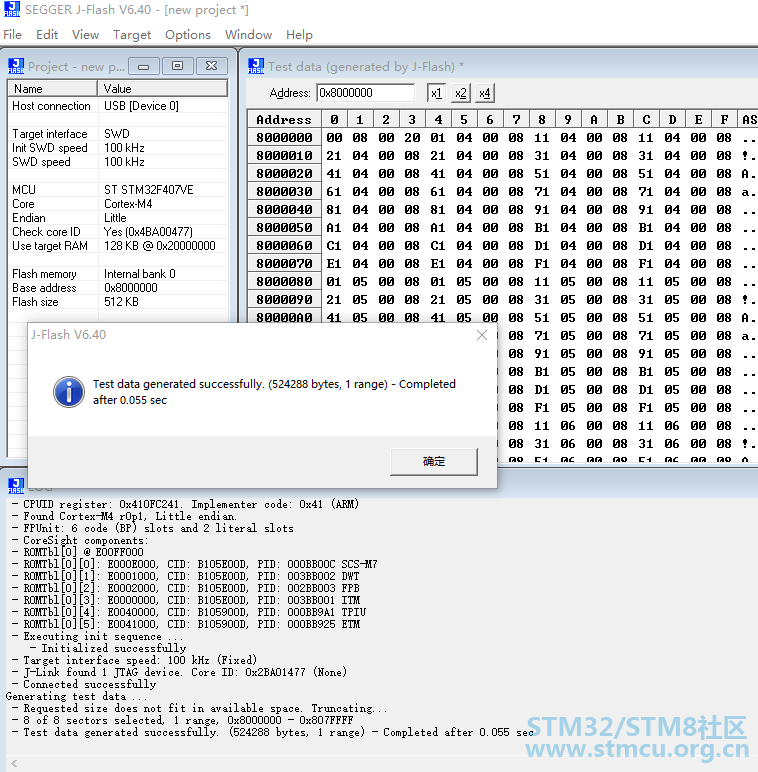The height and width of the screenshot is (772, 758).
Task: Select the Init SWD speed row
Action: 118,148
